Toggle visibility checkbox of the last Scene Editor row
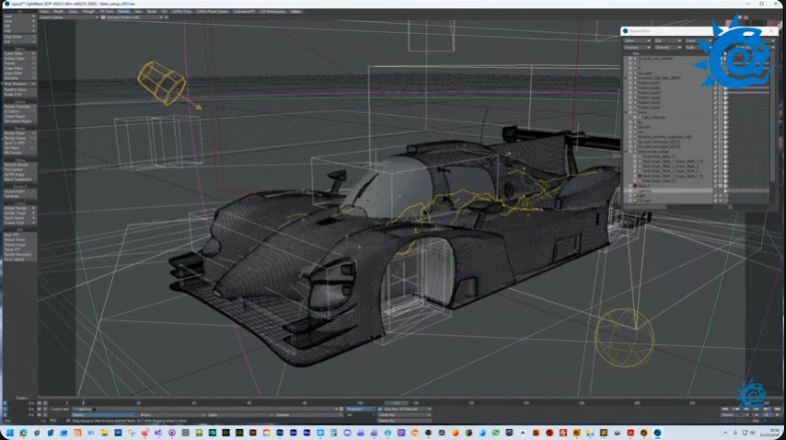 pos(628,200)
